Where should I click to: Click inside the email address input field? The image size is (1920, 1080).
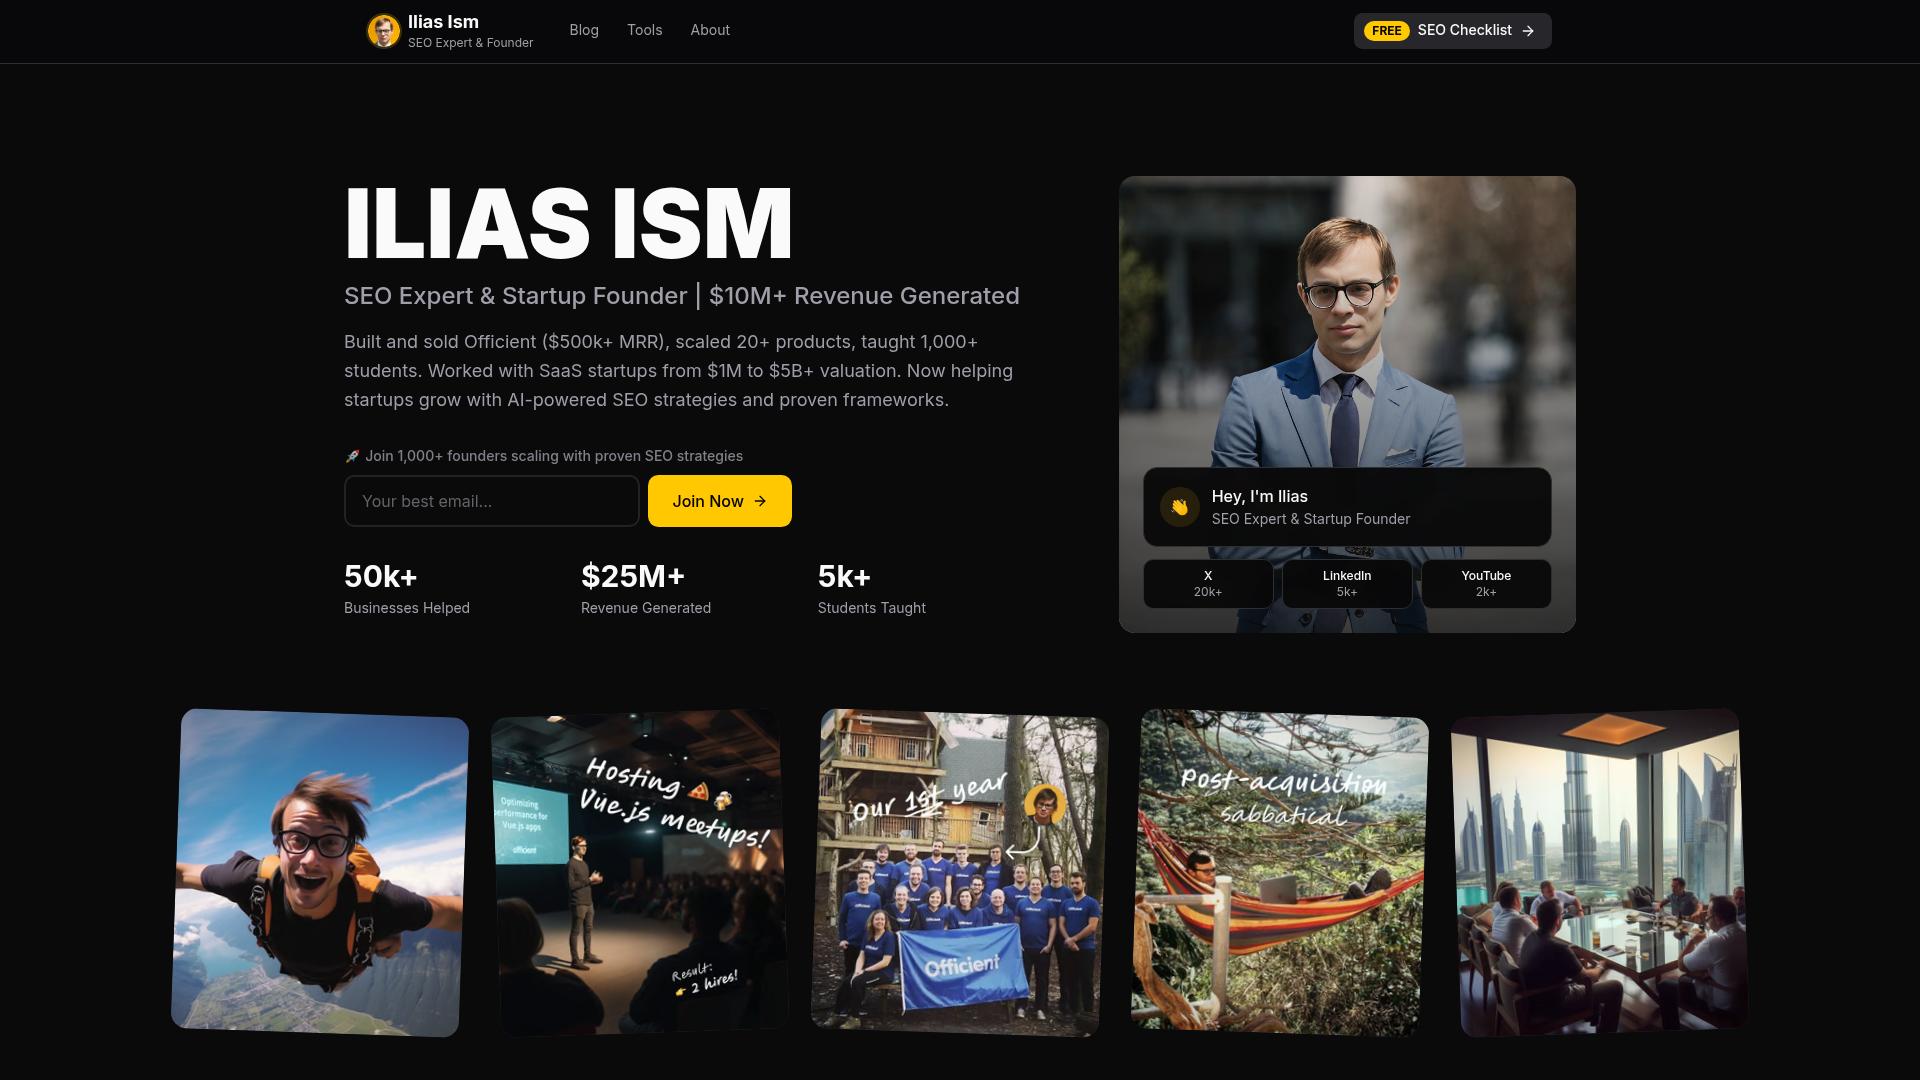(492, 500)
